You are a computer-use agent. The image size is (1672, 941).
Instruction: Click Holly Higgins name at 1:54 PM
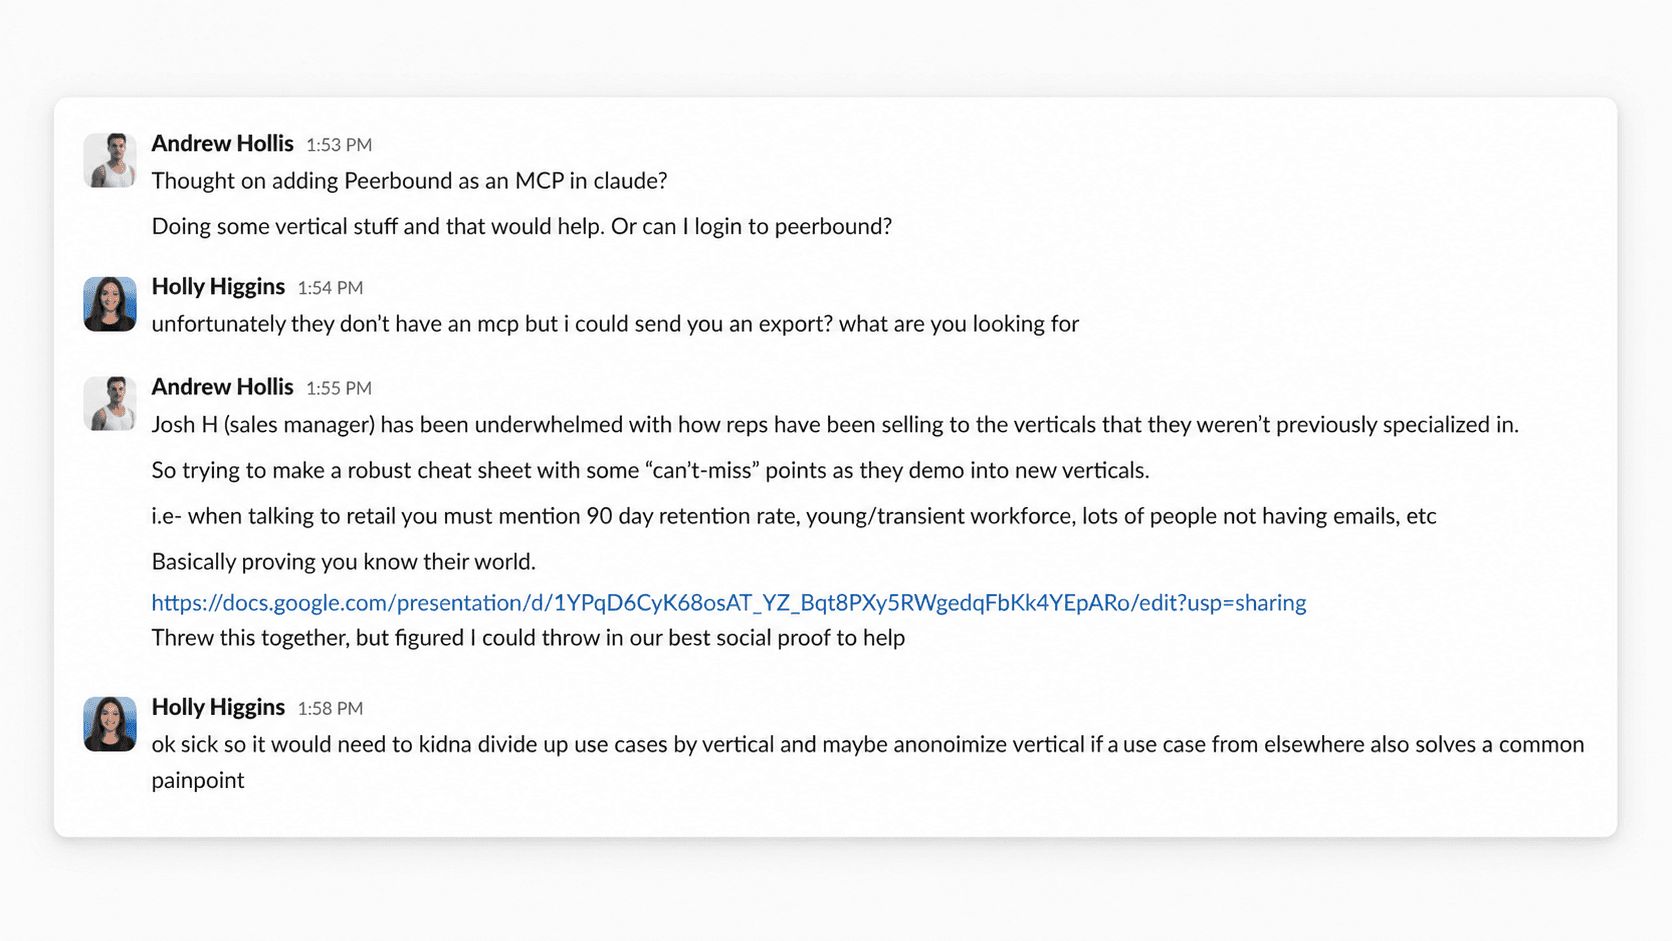[x=218, y=286]
